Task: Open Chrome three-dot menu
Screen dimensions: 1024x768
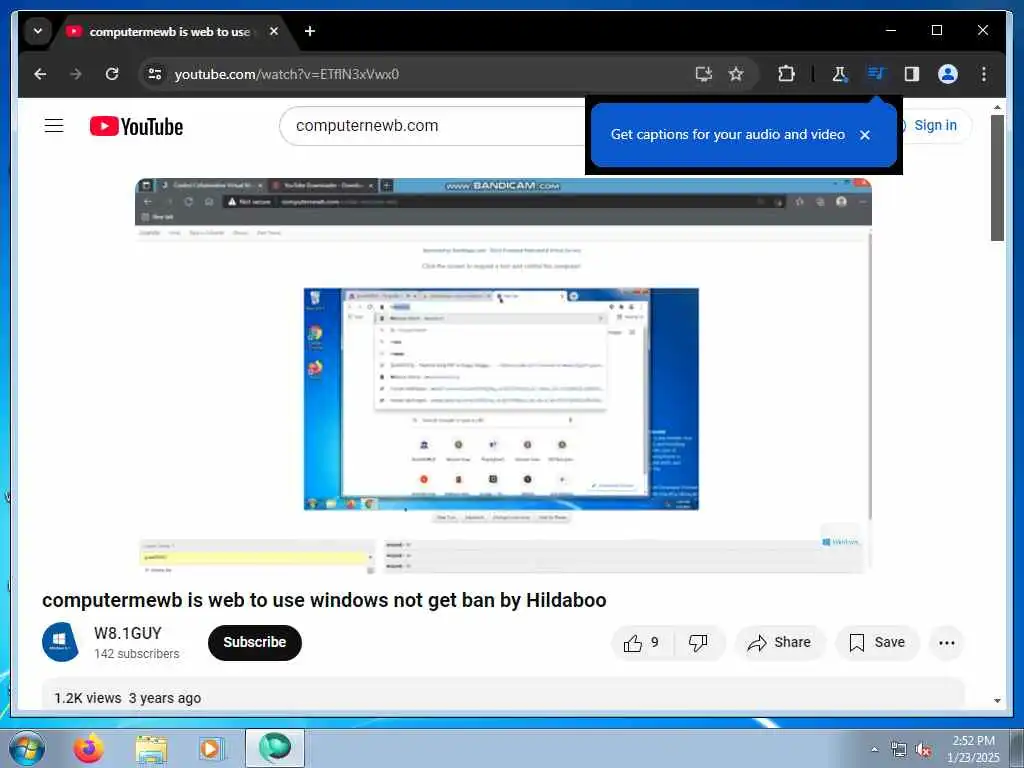Action: pyautogui.click(x=984, y=74)
